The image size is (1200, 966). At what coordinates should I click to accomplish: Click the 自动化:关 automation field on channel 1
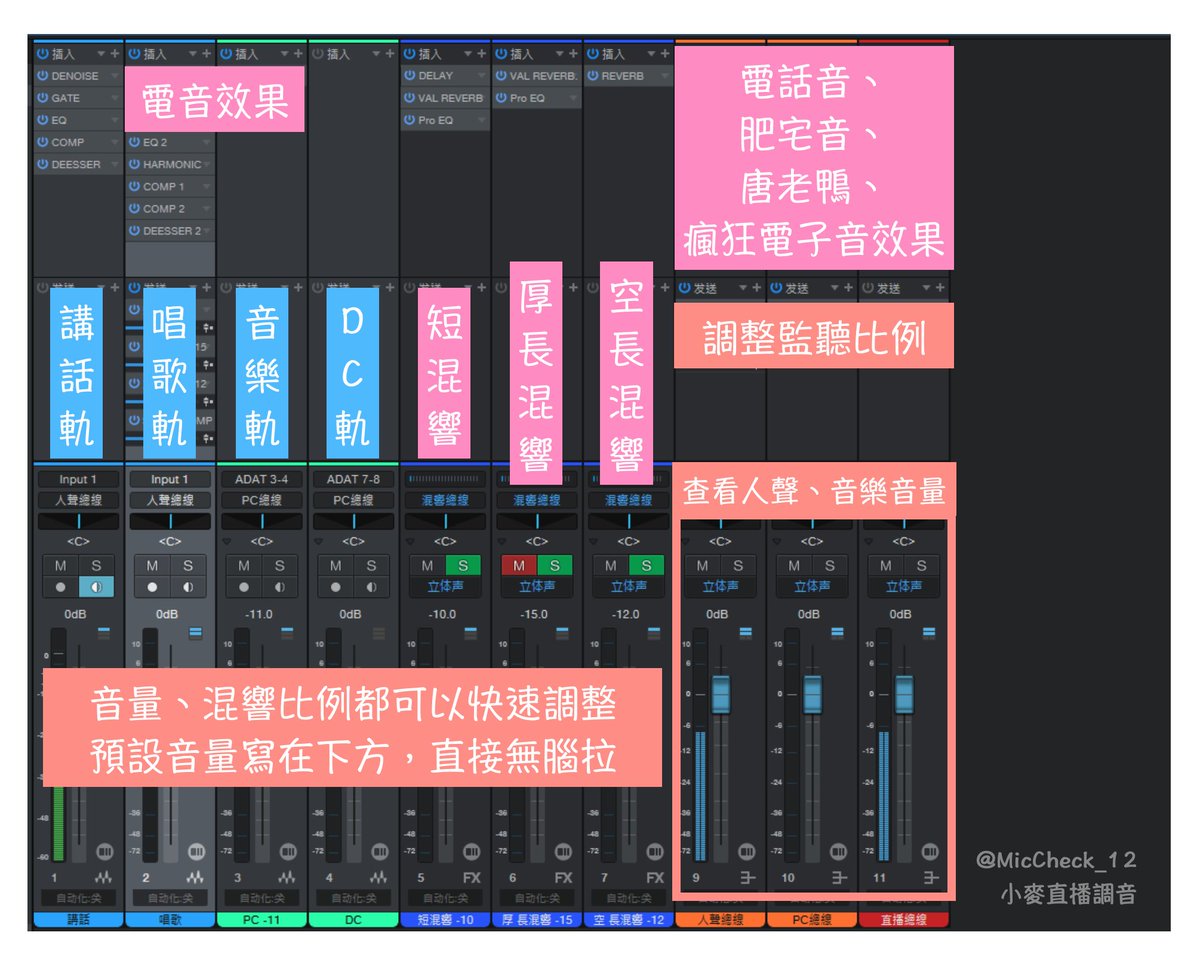tap(78, 898)
